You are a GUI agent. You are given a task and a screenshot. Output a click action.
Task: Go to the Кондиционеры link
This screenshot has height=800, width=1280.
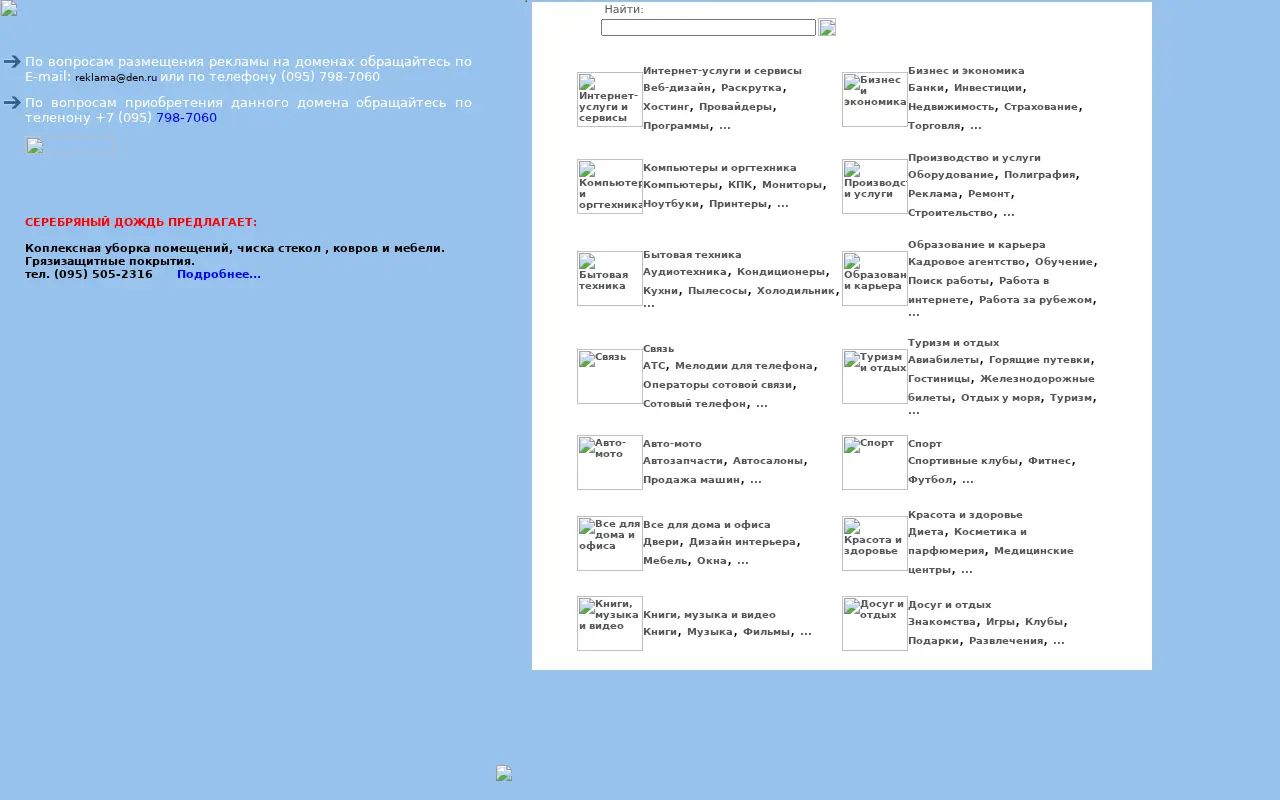click(x=781, y=272)
